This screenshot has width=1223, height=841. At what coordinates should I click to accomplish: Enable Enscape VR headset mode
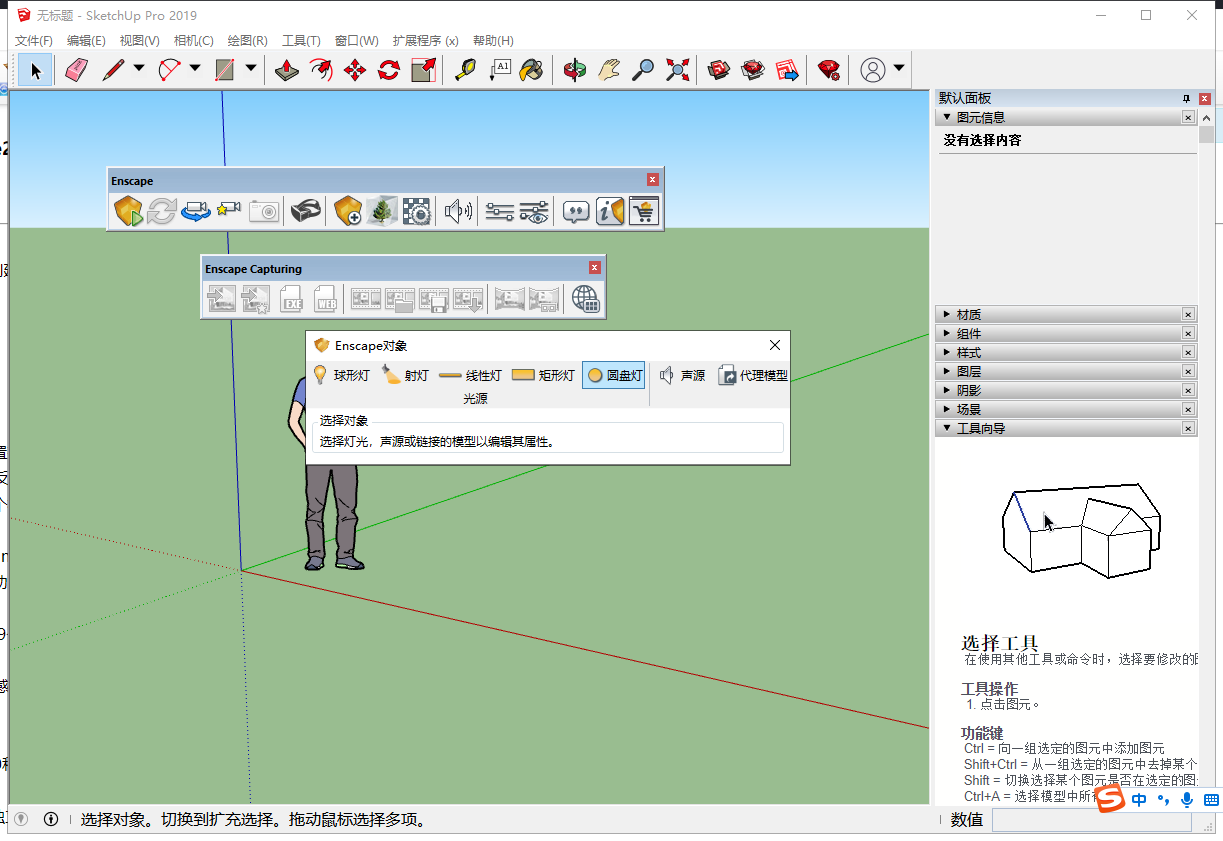(306, 211)
